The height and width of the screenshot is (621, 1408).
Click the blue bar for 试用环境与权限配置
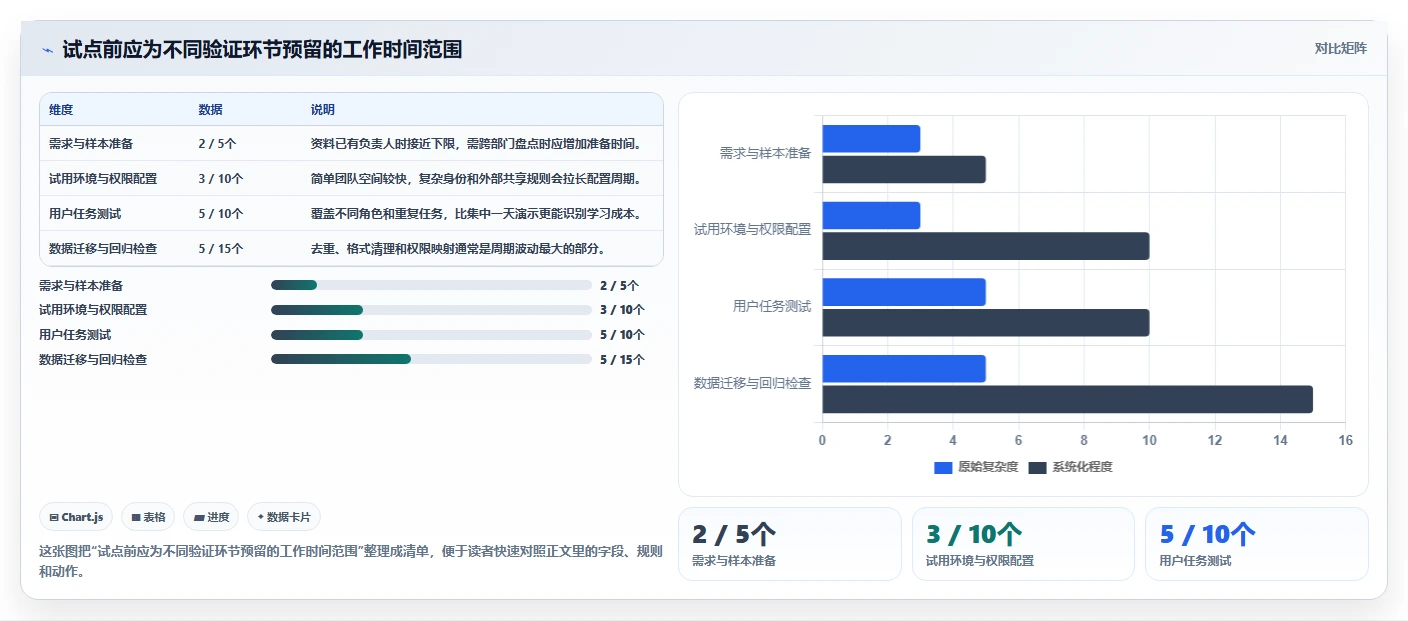[871, 216]
